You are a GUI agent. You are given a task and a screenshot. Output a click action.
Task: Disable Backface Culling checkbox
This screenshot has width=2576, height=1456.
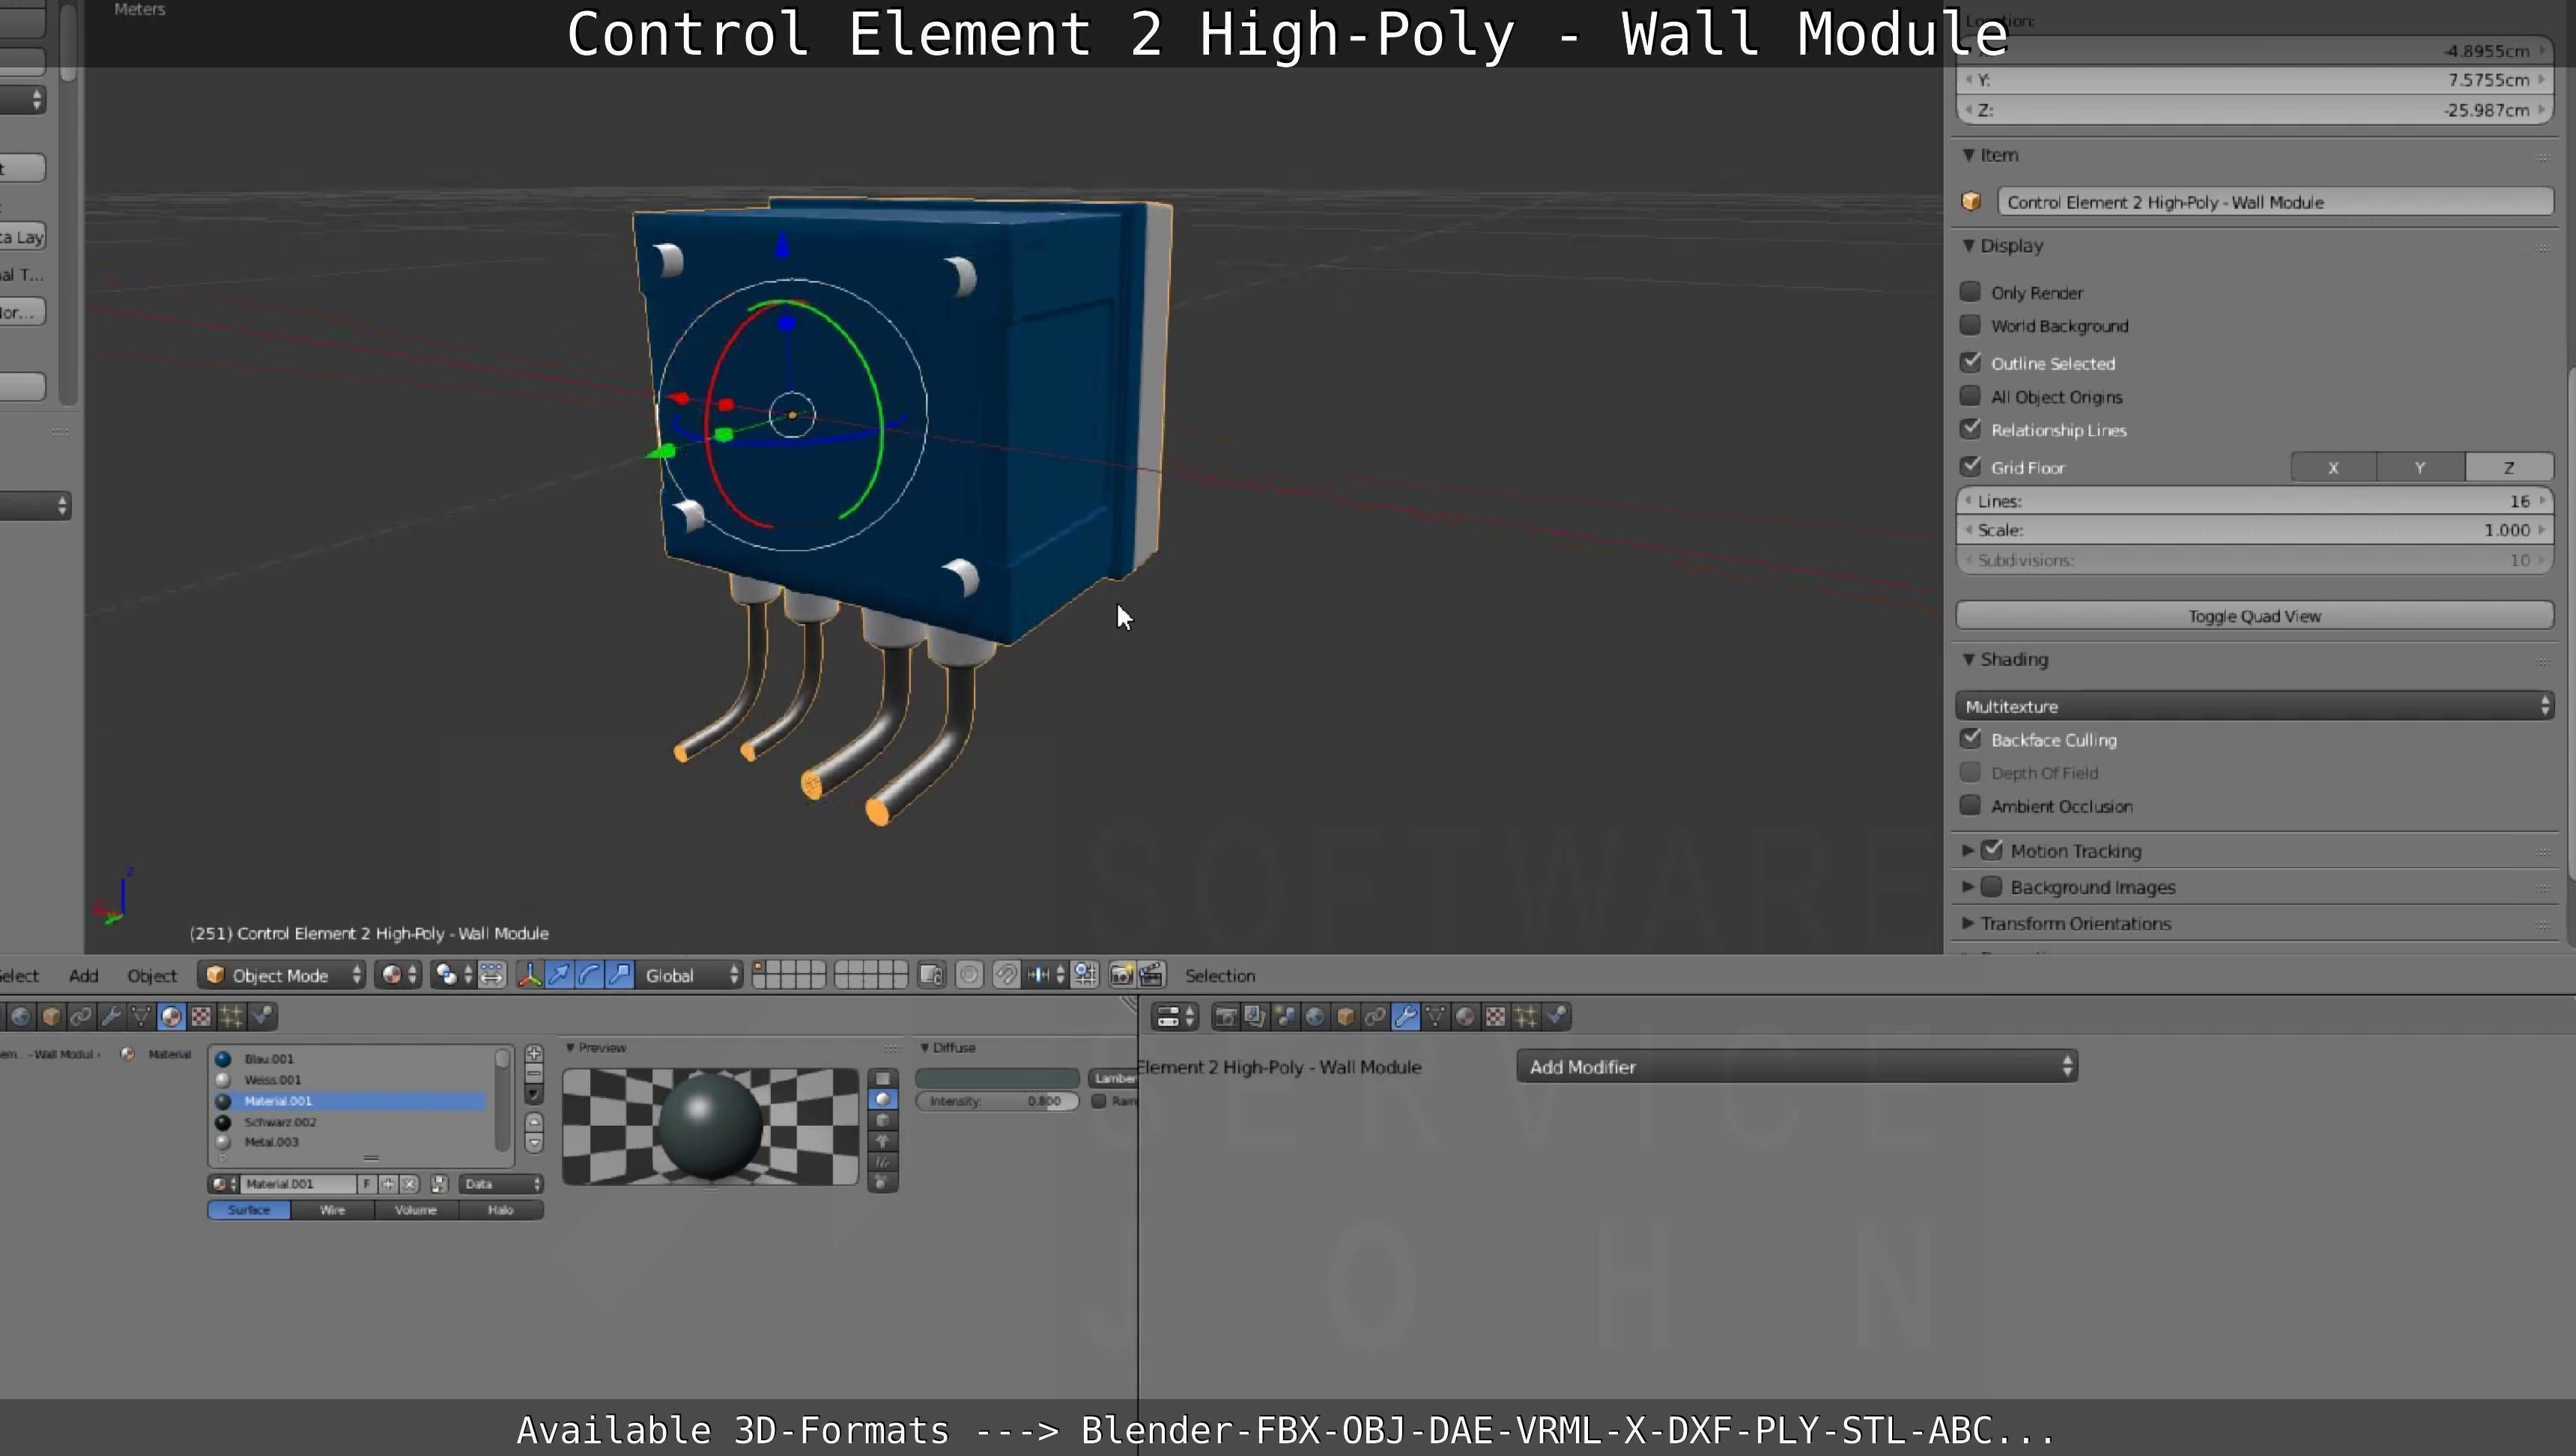click(x=1970, y=739)
